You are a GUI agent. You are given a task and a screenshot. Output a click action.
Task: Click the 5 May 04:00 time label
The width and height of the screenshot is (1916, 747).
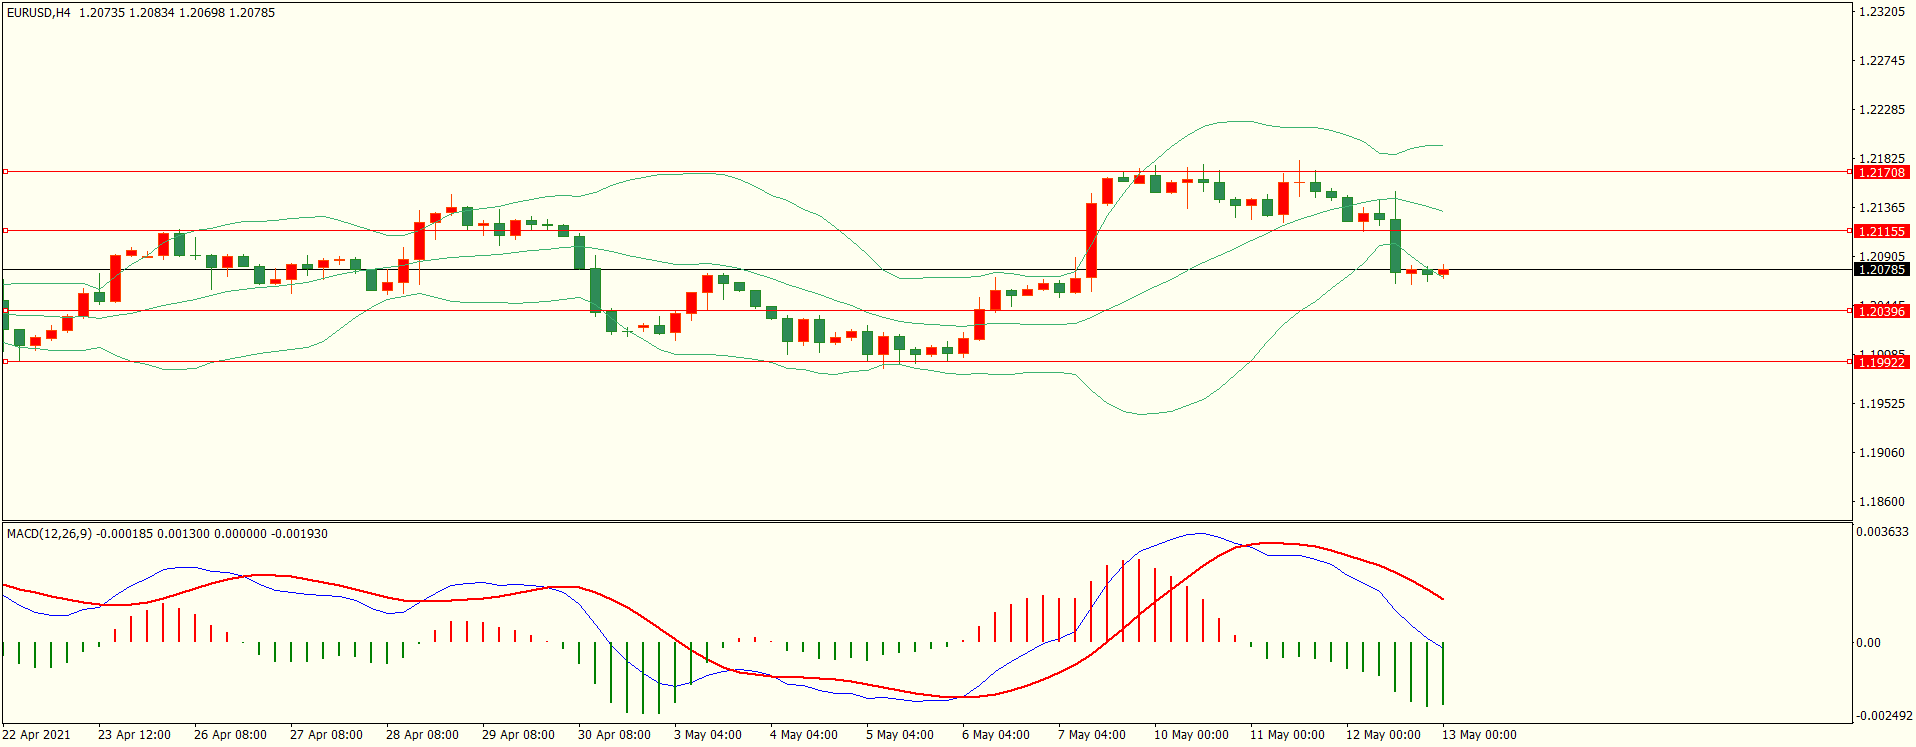click(x=900, y=735)
